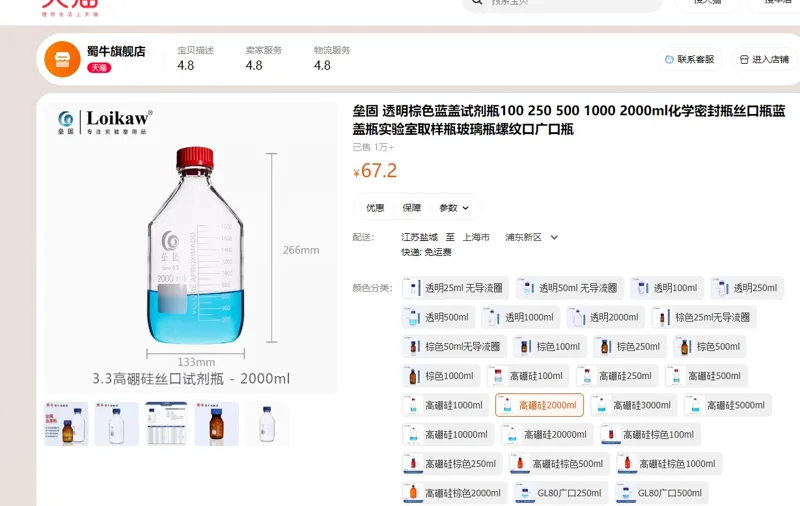The image size is (800, 506).
Task: Select the 高硼硅100ml variant
Action: point(528,376)
